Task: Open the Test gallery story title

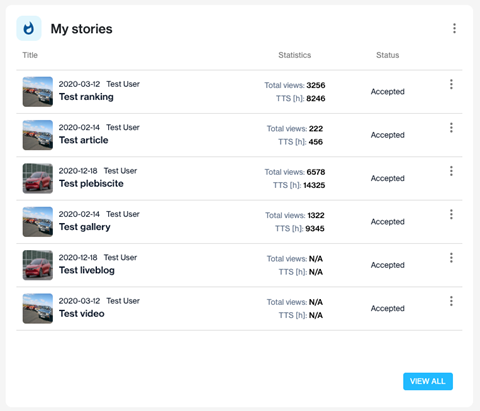Action: click(85, 227)
